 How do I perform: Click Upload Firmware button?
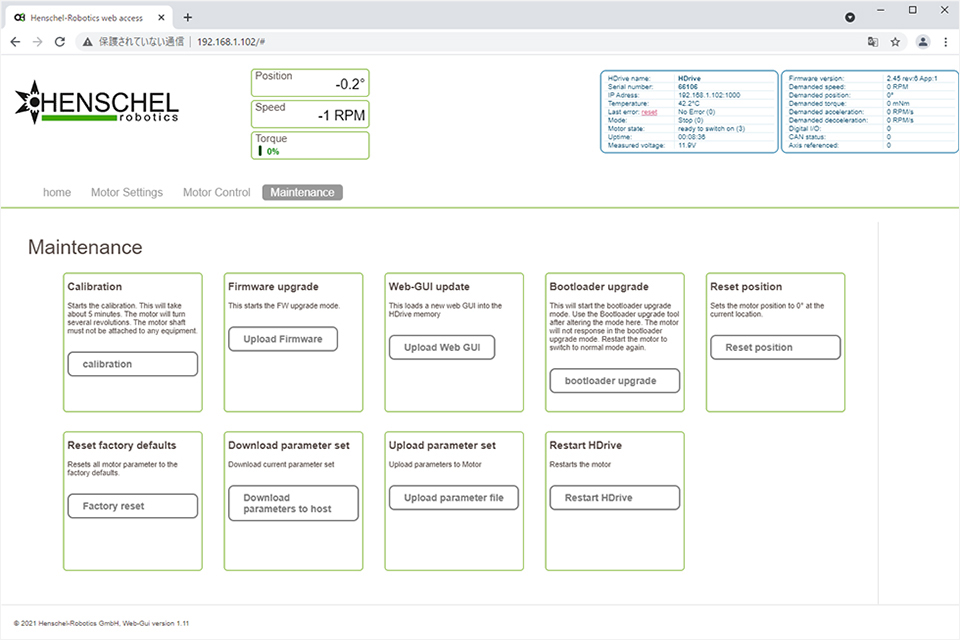(283, 339)
